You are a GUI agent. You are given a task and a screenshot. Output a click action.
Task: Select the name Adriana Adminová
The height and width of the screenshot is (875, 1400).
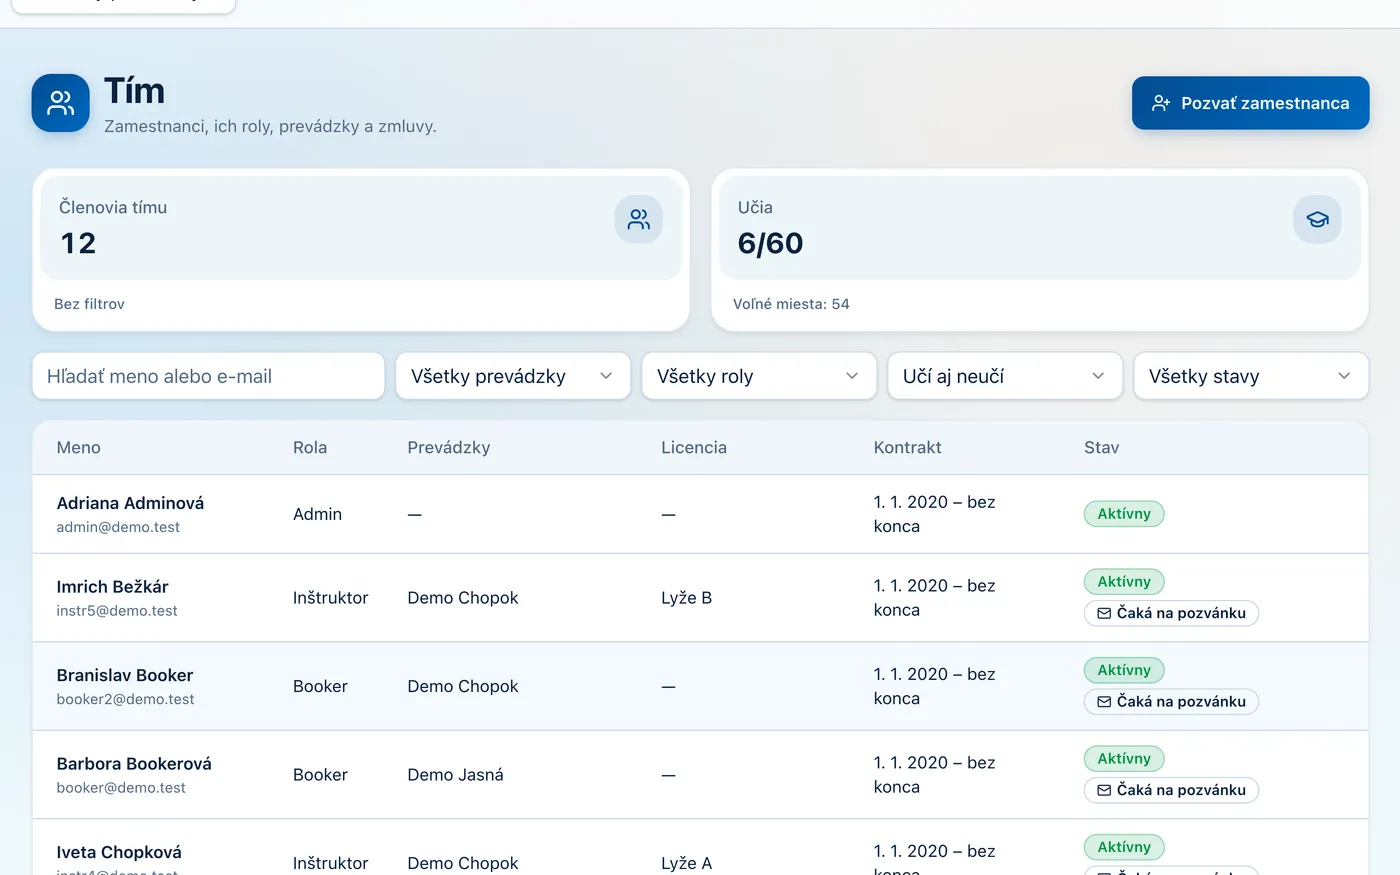point(130,503)
